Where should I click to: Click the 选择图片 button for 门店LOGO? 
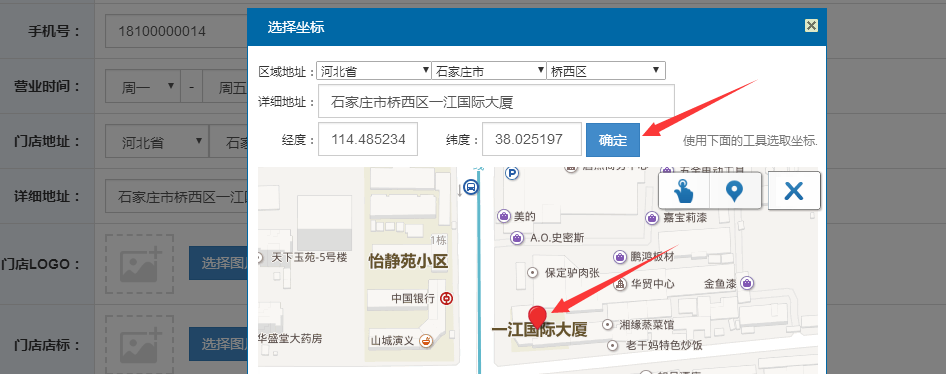pyautogui.click(x=218, y=263)
